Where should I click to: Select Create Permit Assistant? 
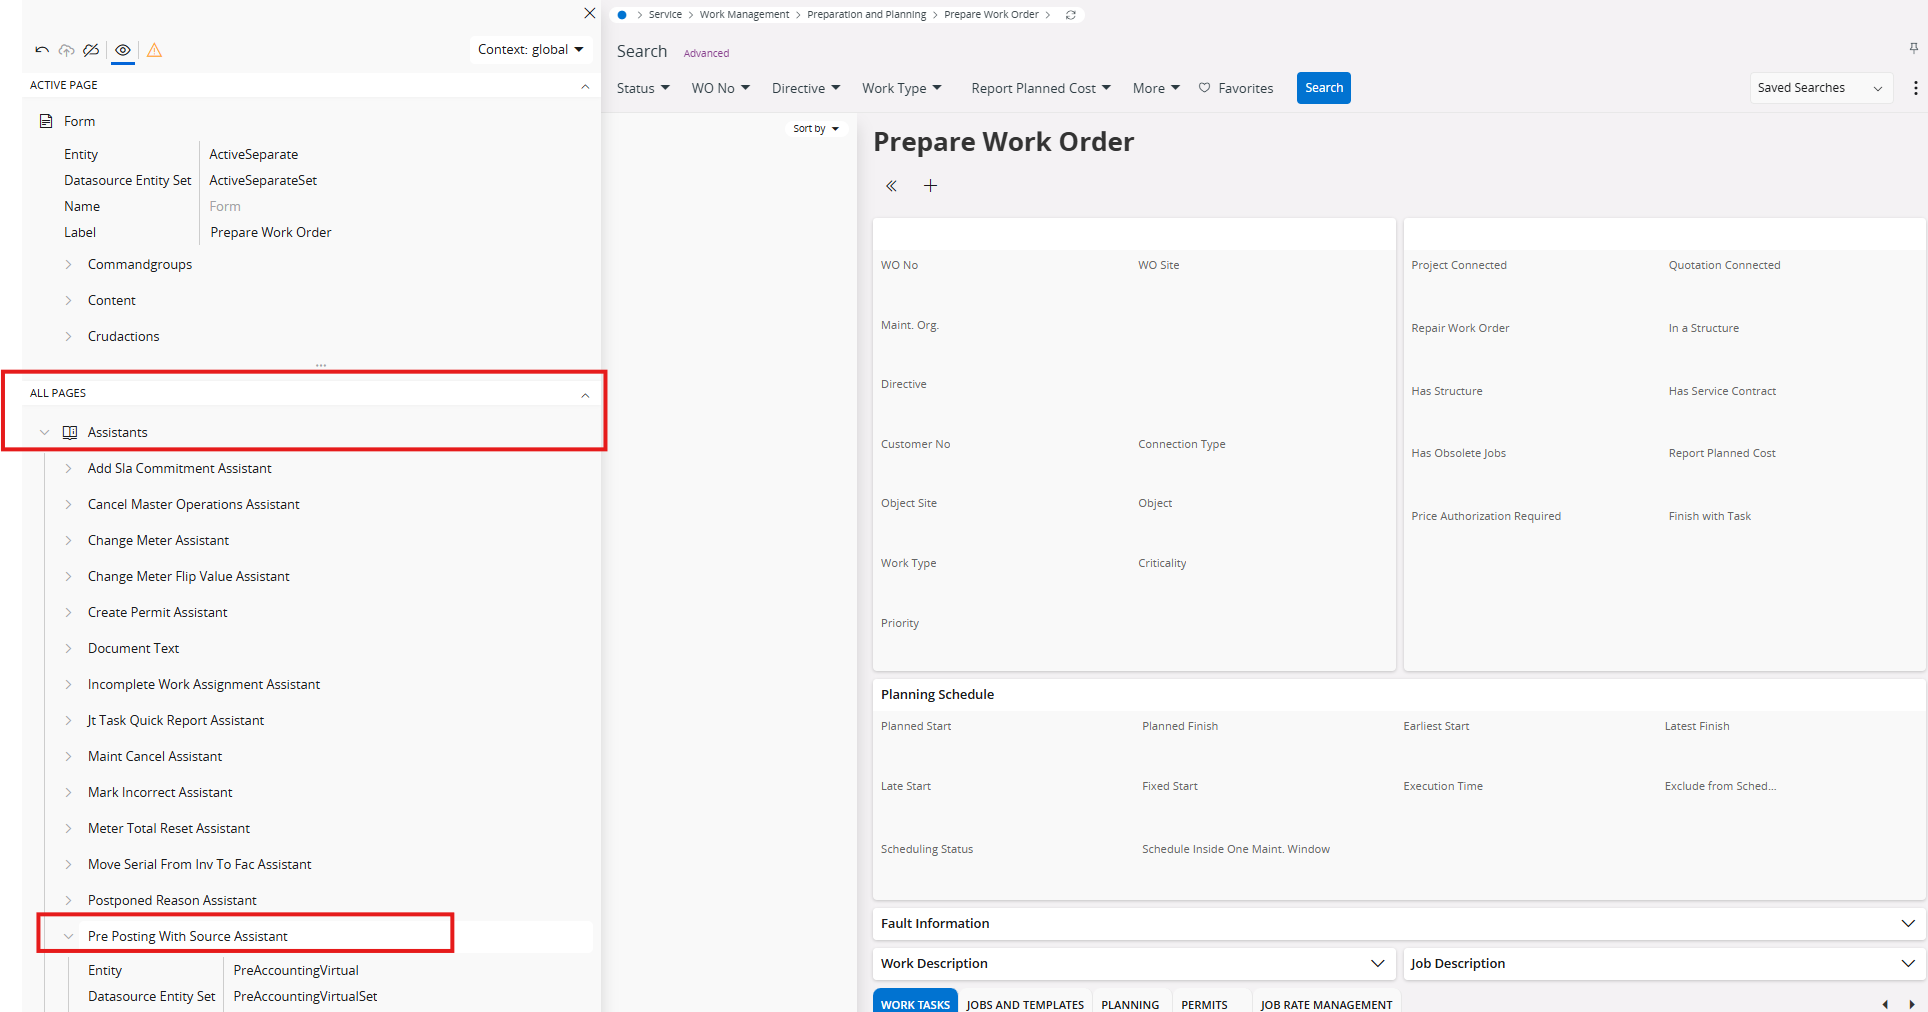157,612
